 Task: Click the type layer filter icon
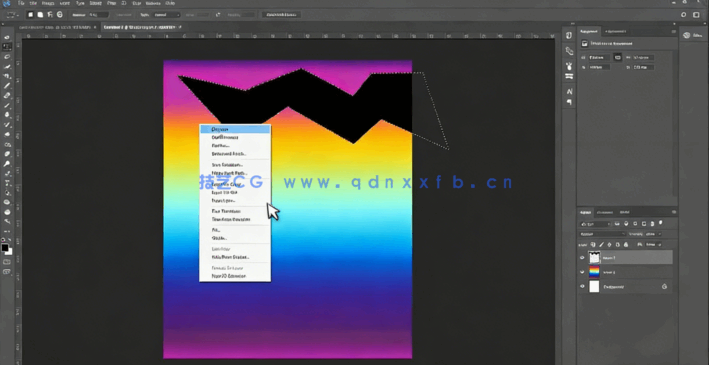coord(635,223)
